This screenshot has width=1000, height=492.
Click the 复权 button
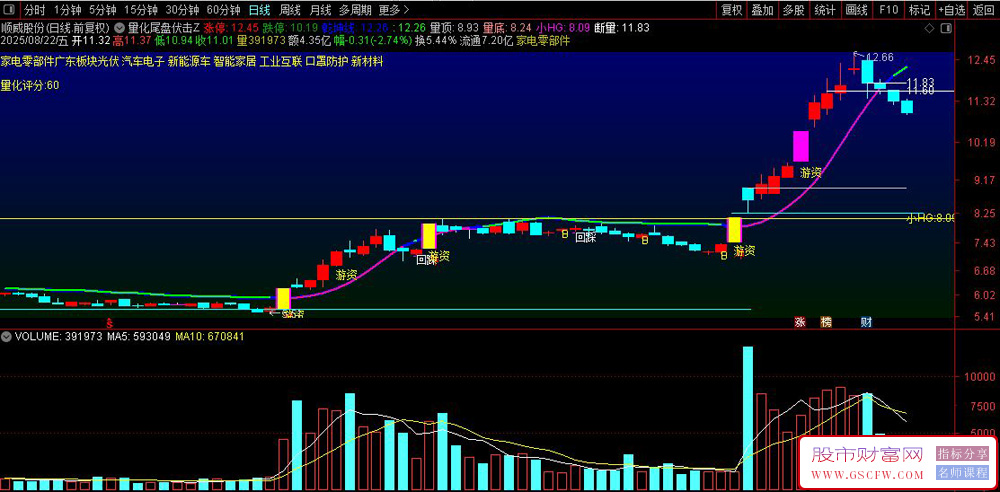[x=732, y=10]
